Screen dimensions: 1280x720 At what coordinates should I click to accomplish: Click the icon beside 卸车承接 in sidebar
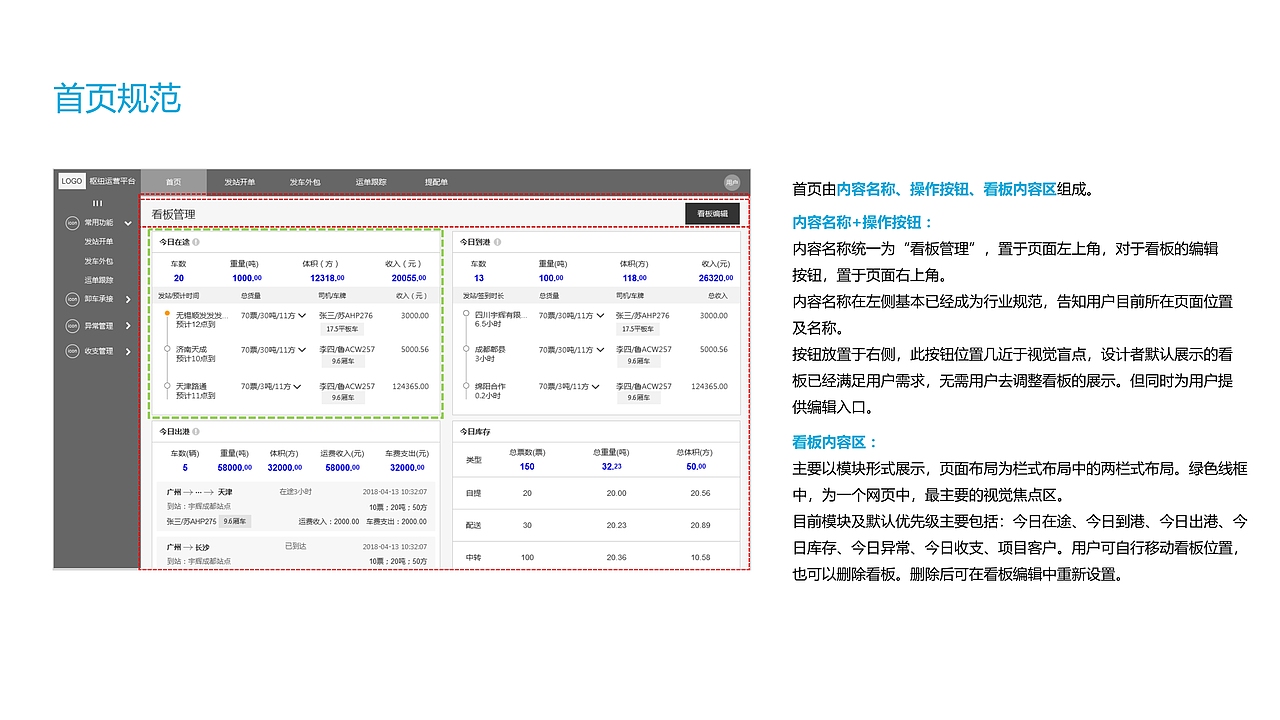pos(71,298)
